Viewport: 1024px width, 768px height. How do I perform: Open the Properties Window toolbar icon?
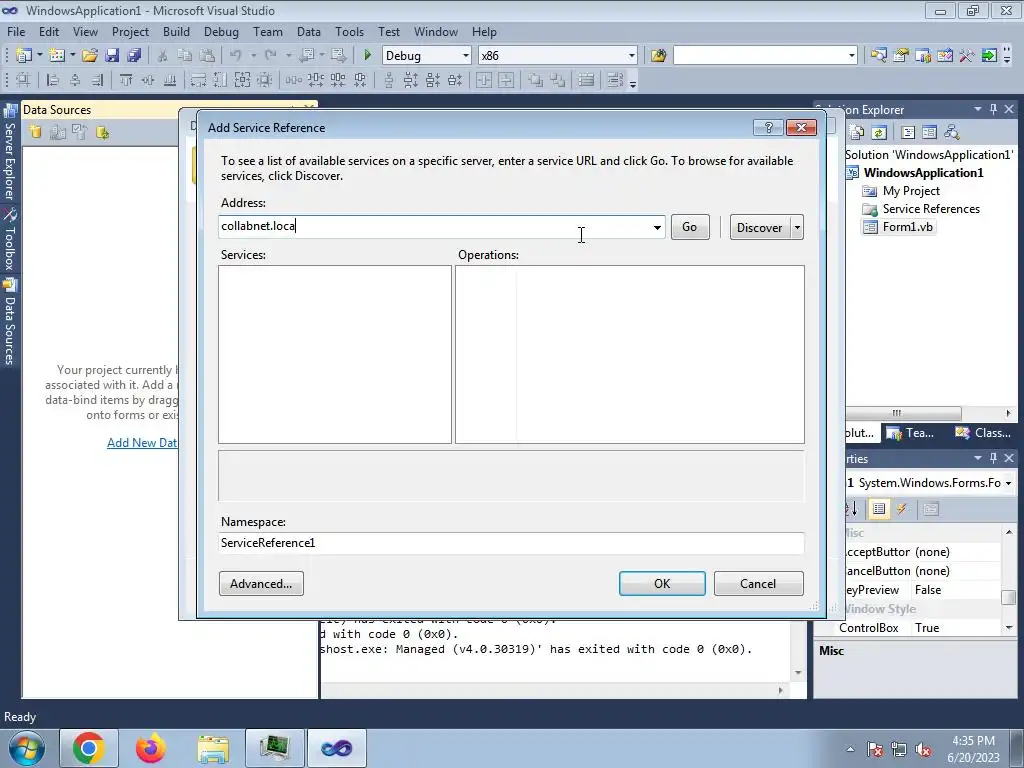coord(901,56)
